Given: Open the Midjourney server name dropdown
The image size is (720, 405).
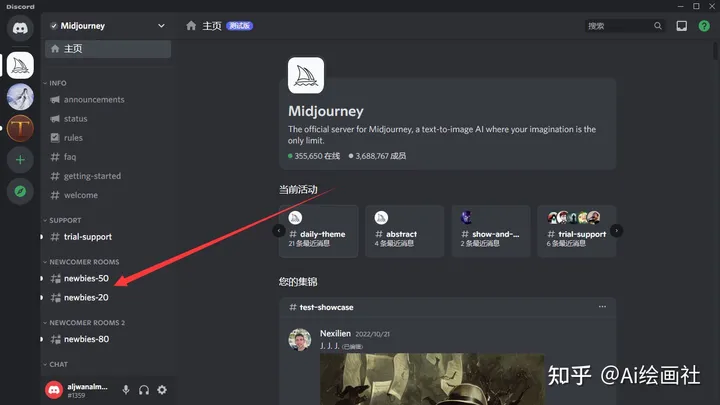Looking at the screenshot, I should 108,25.
